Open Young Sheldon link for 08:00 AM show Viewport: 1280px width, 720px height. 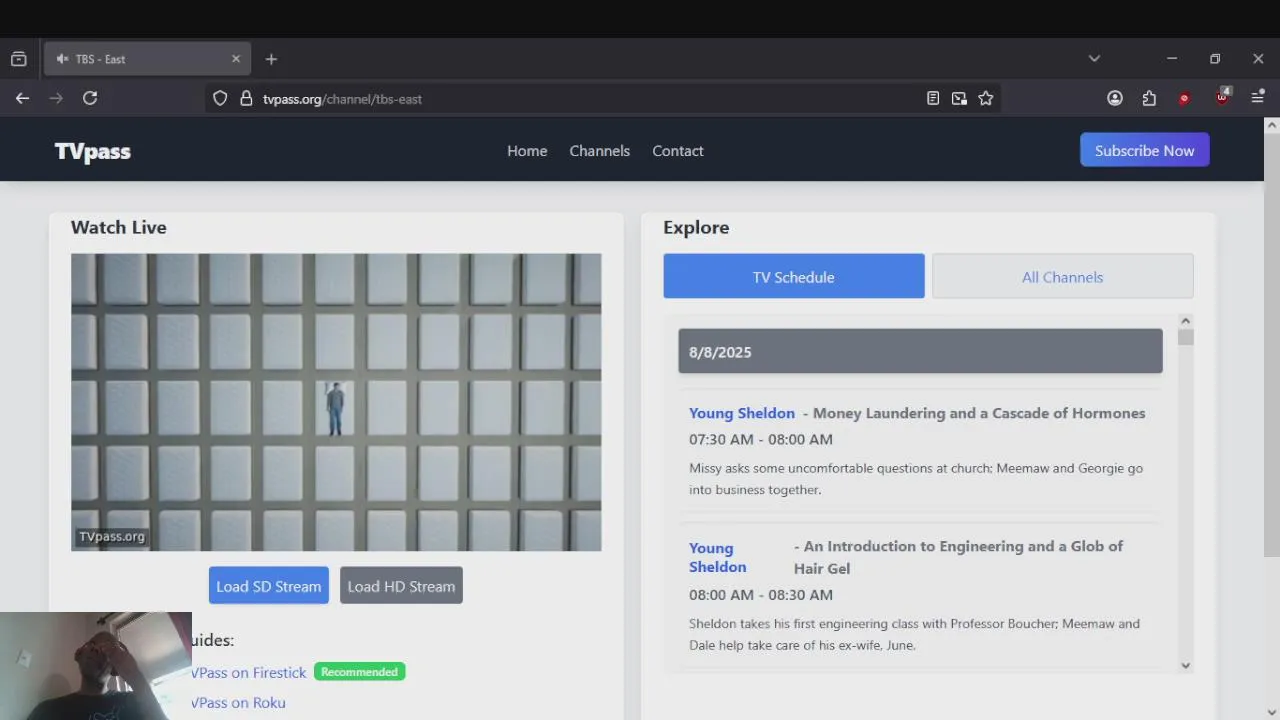tap(718, 557)
